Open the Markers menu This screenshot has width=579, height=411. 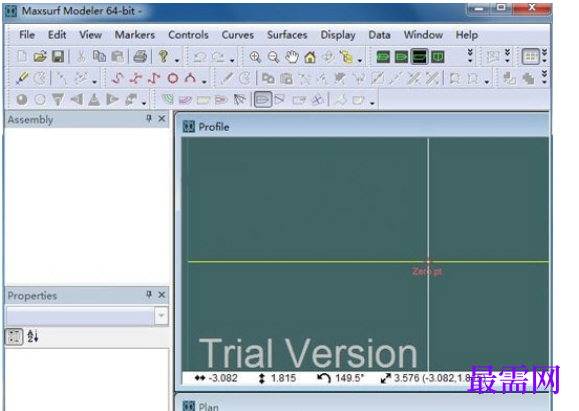(135, 35)
